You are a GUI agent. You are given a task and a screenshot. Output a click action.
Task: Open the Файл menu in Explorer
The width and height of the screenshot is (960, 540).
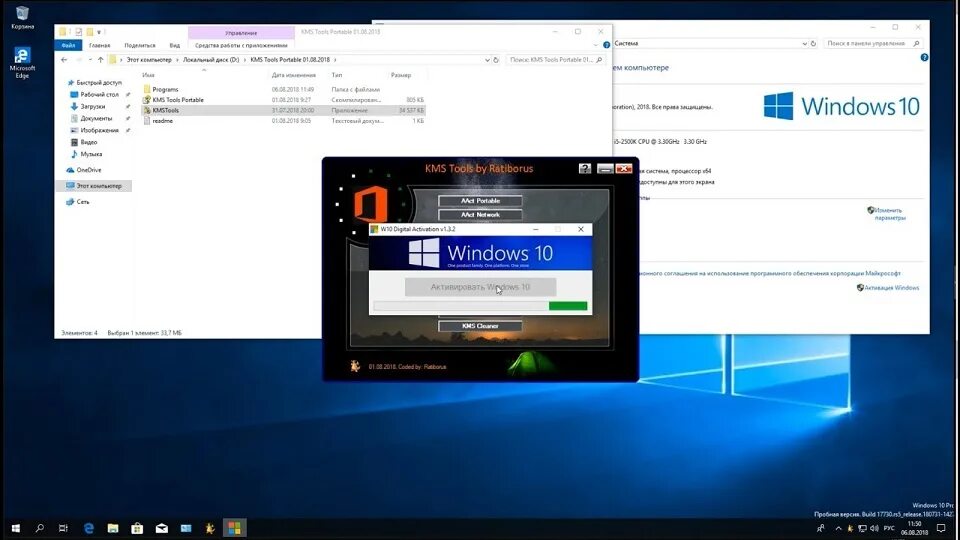tap(68, 45)
